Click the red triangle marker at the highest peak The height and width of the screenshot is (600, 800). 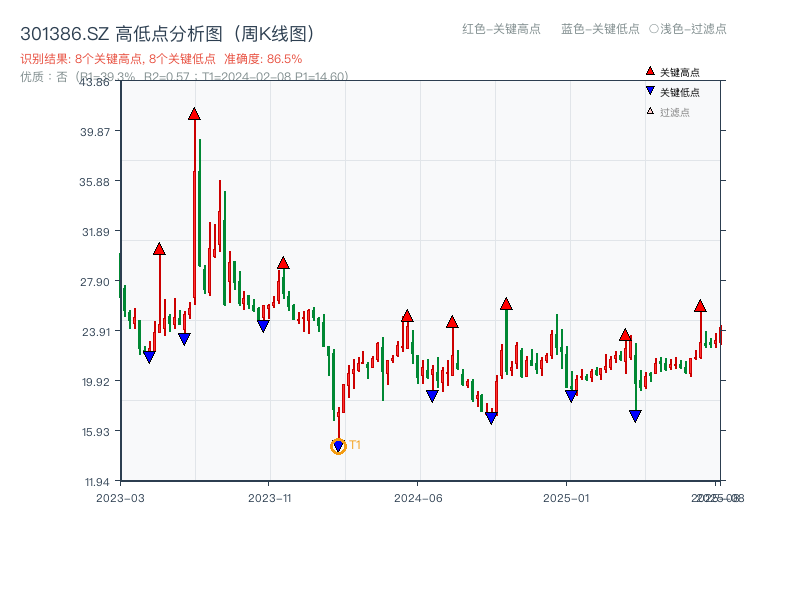(194, 113)
